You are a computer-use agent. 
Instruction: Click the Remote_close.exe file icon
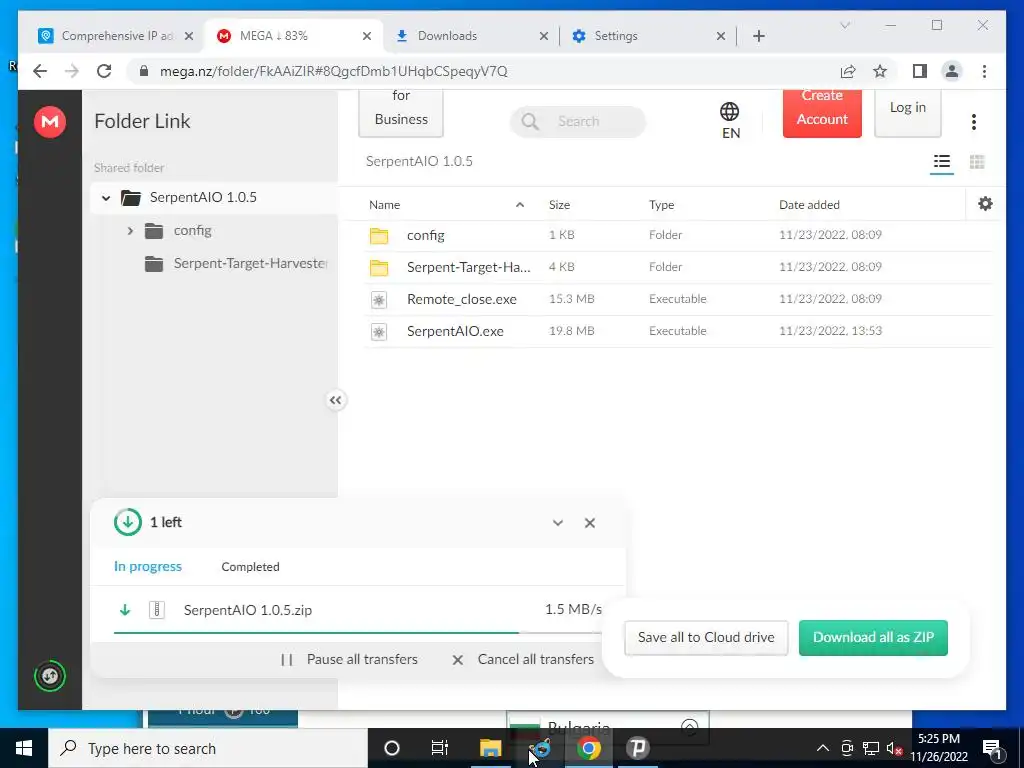(379, 300)
